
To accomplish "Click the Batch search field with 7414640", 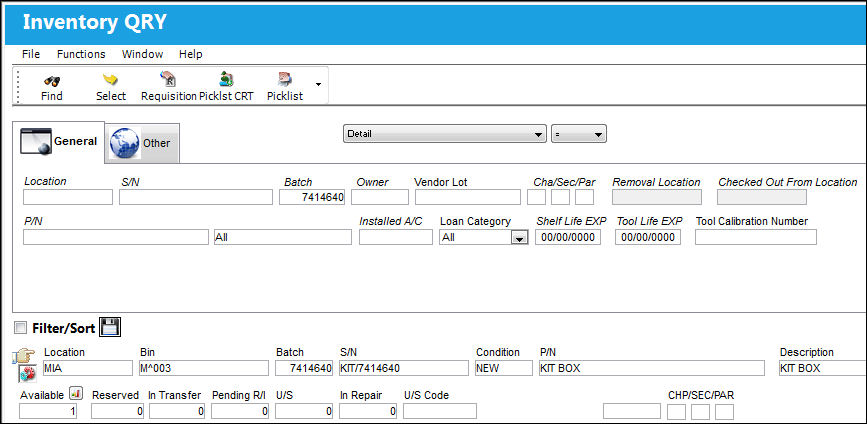I will (312, 197).
